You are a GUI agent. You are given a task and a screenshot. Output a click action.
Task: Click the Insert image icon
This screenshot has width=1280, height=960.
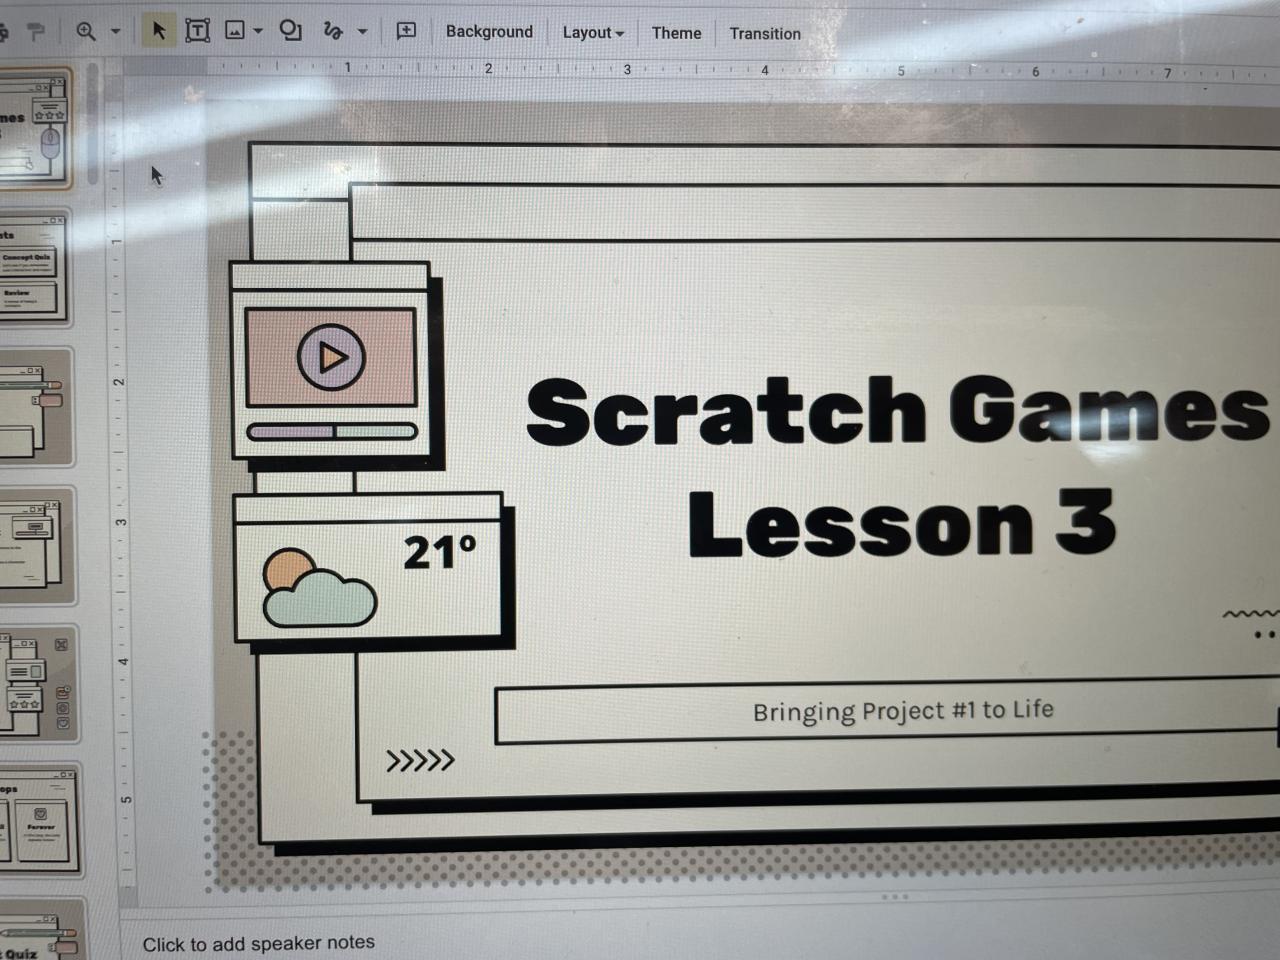coord(235,31)
